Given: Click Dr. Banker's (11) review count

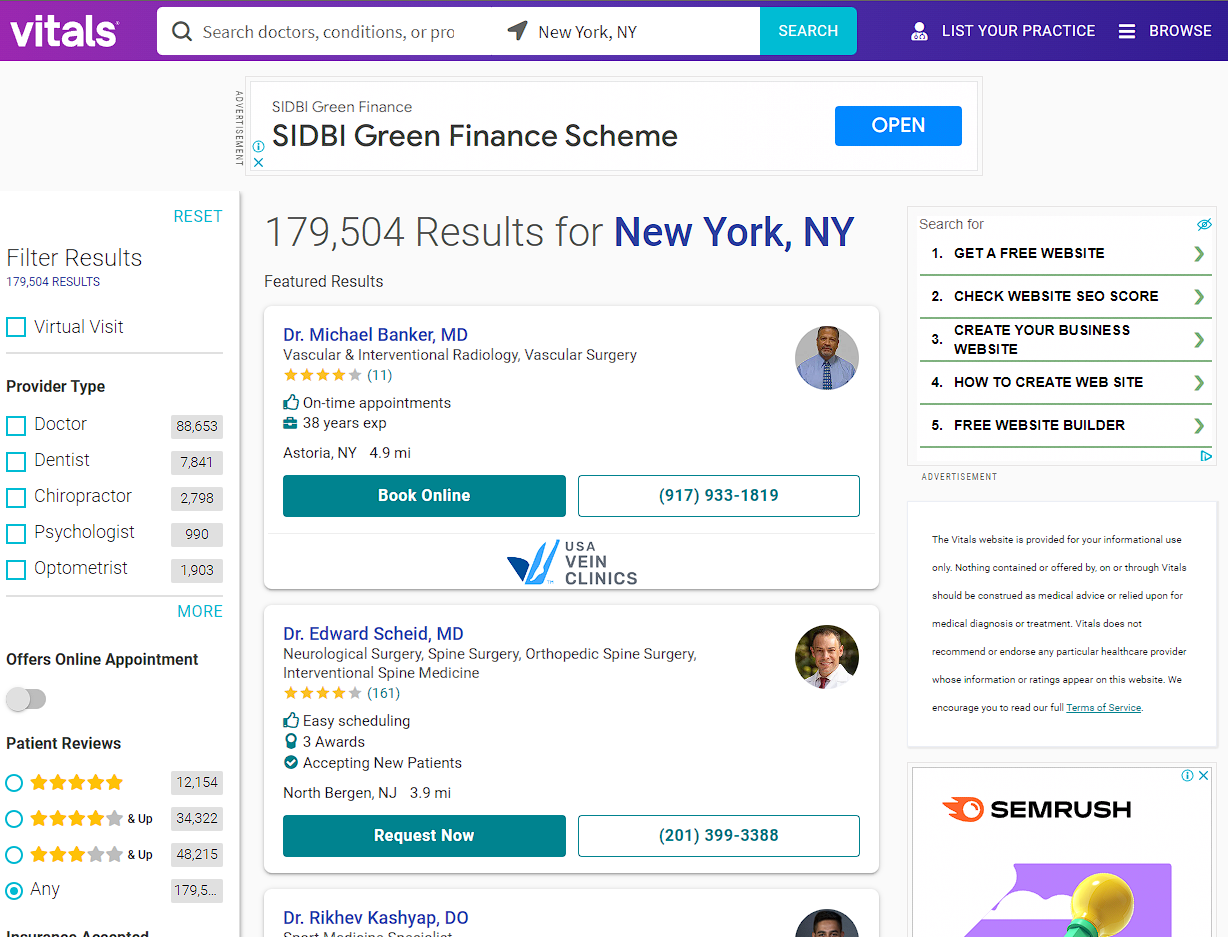Looking at the screenshot, I should tap(379, 375).
